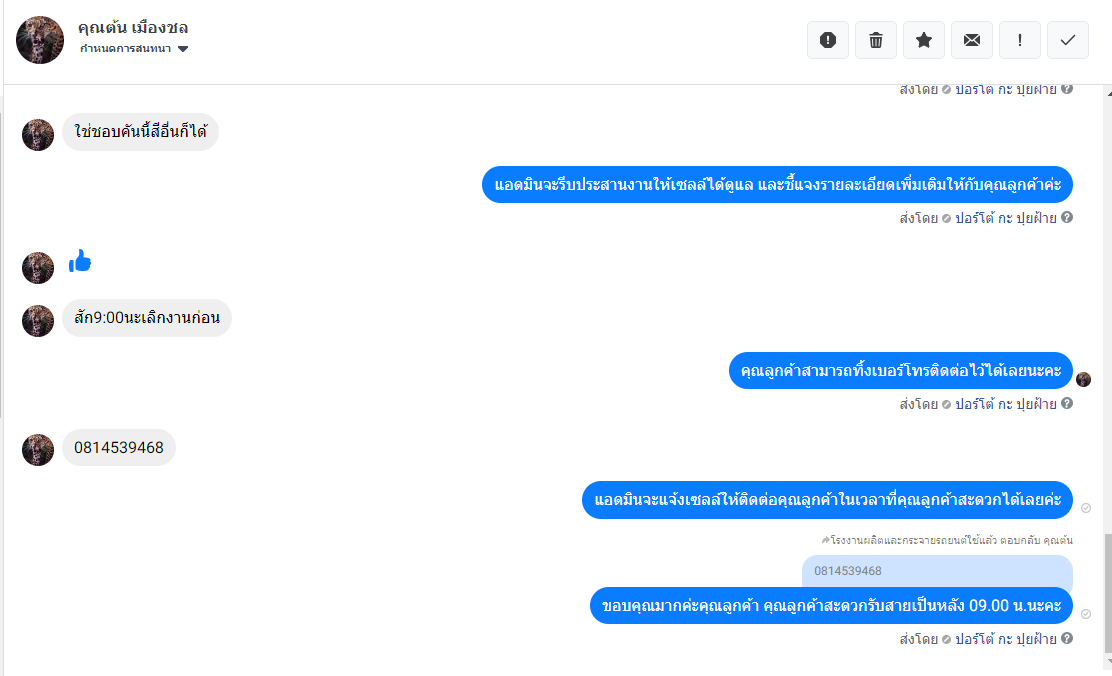Click the vertical scrollbar thumb
The image size is (1112, 676).
1106,595
